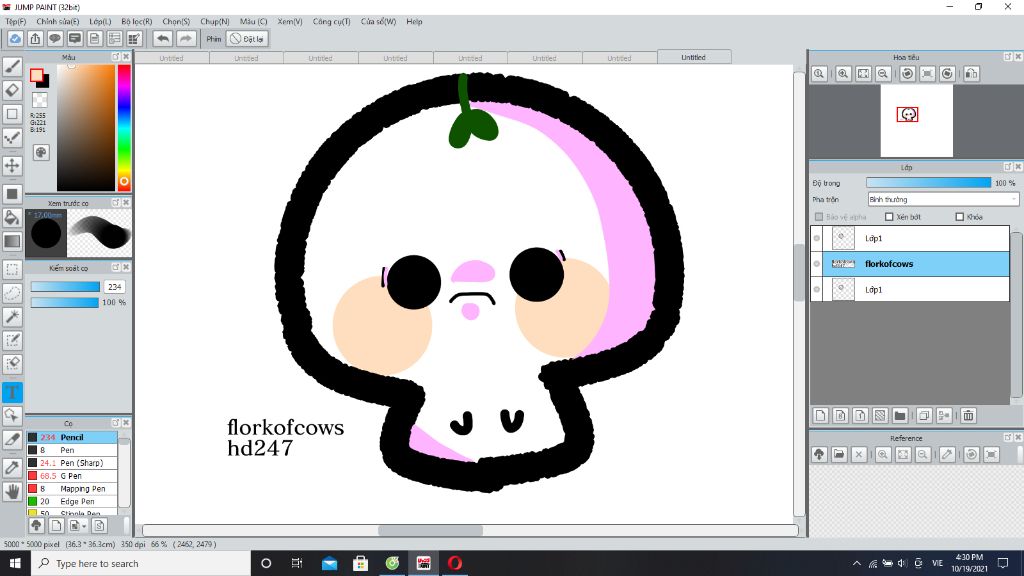The height and width of the screenshot is (576, 1024).
Task: Select the Pencil brush
Action: point(72,437)
